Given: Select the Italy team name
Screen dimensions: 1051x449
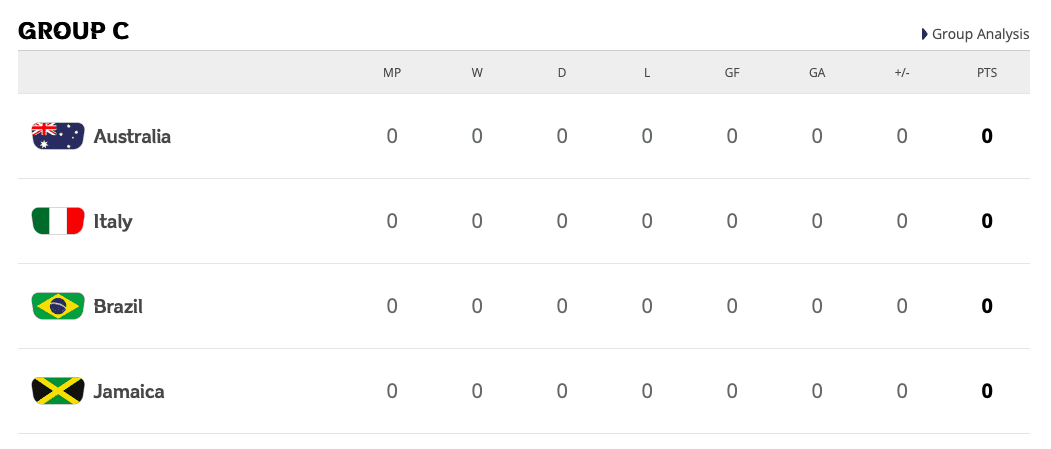Looking at the screenshot, I should pos(113,221).
